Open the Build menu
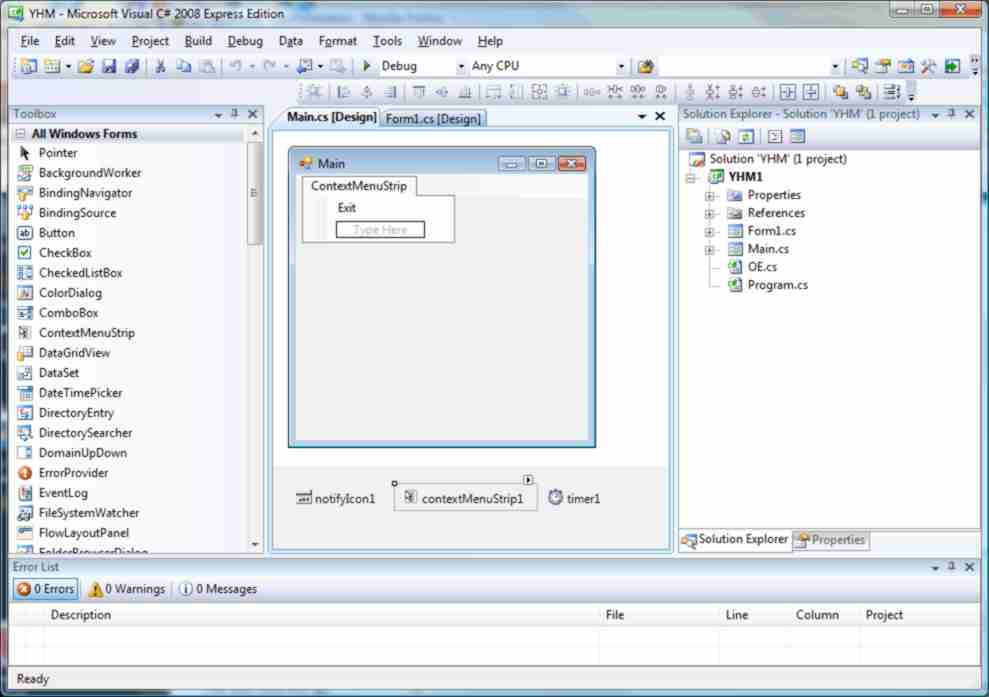The height and width of the screenshot is (697, 989). tap(198, 41)
